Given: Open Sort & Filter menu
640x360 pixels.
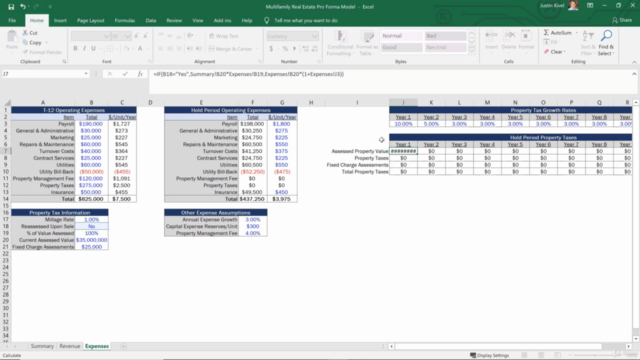Looking at the screenshot, I should click(587, 43).
